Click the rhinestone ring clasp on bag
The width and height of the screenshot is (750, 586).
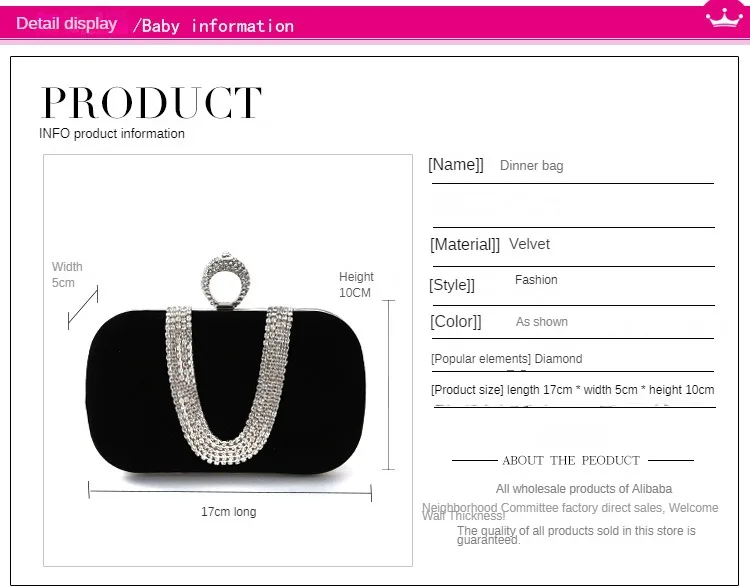point(226,280)
